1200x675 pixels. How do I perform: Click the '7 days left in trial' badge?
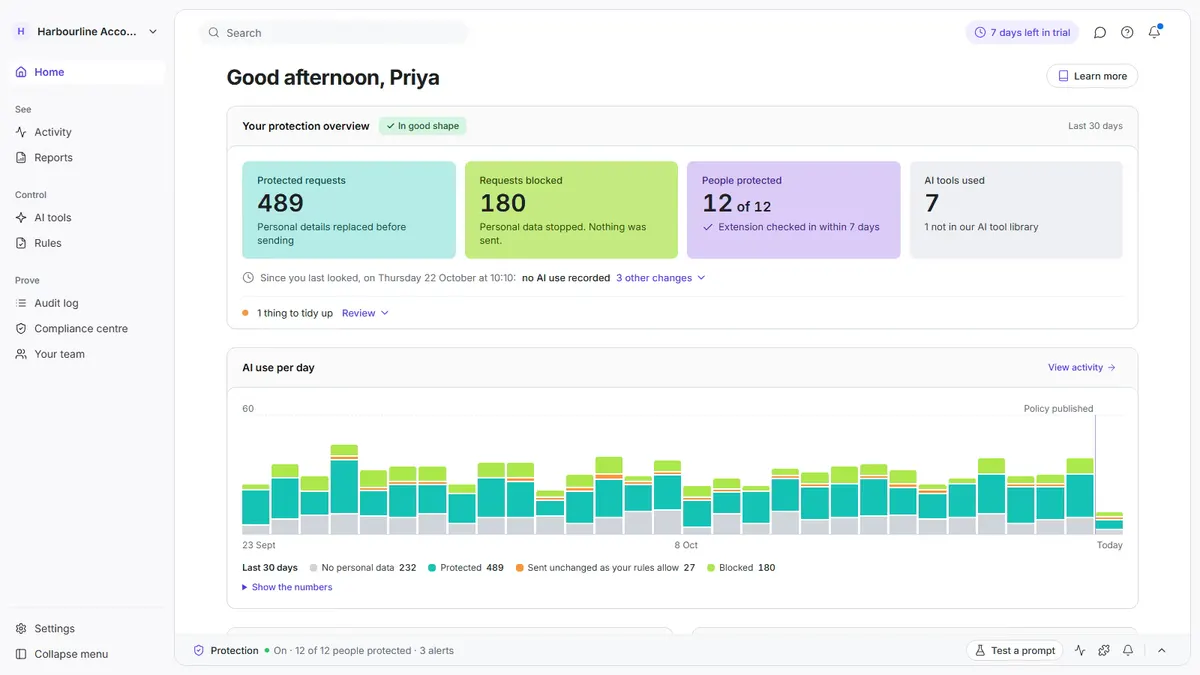pos(1022,33)
